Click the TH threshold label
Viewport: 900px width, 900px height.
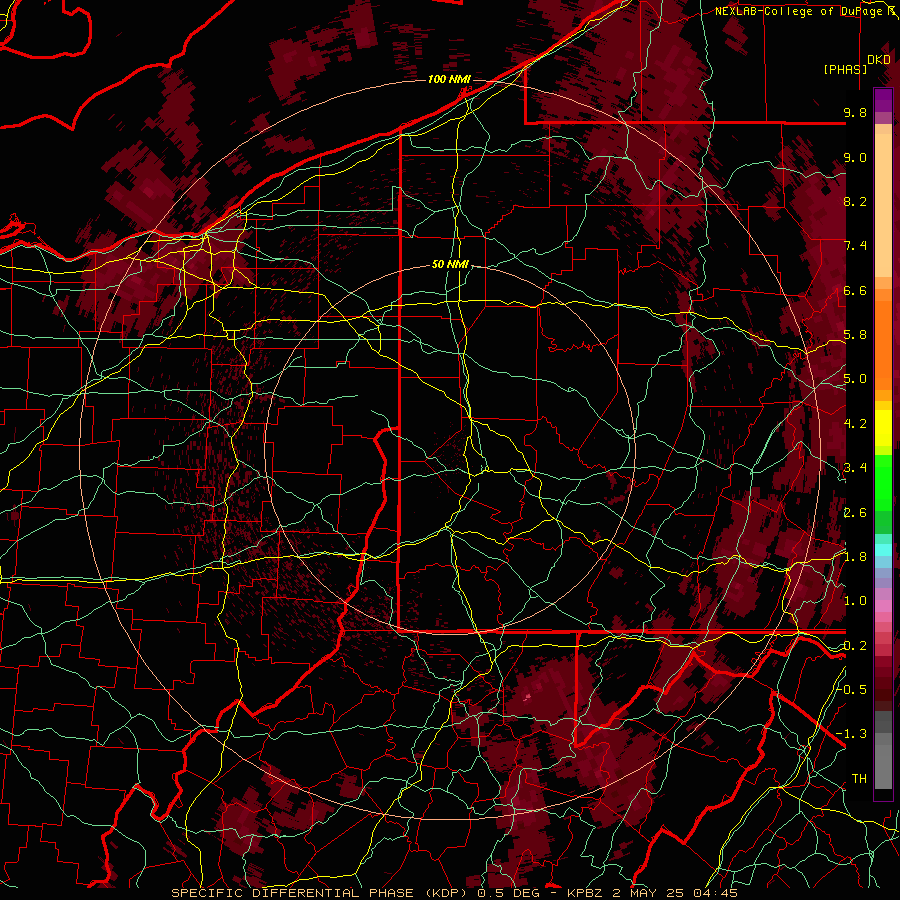click(x=859, y=778)
